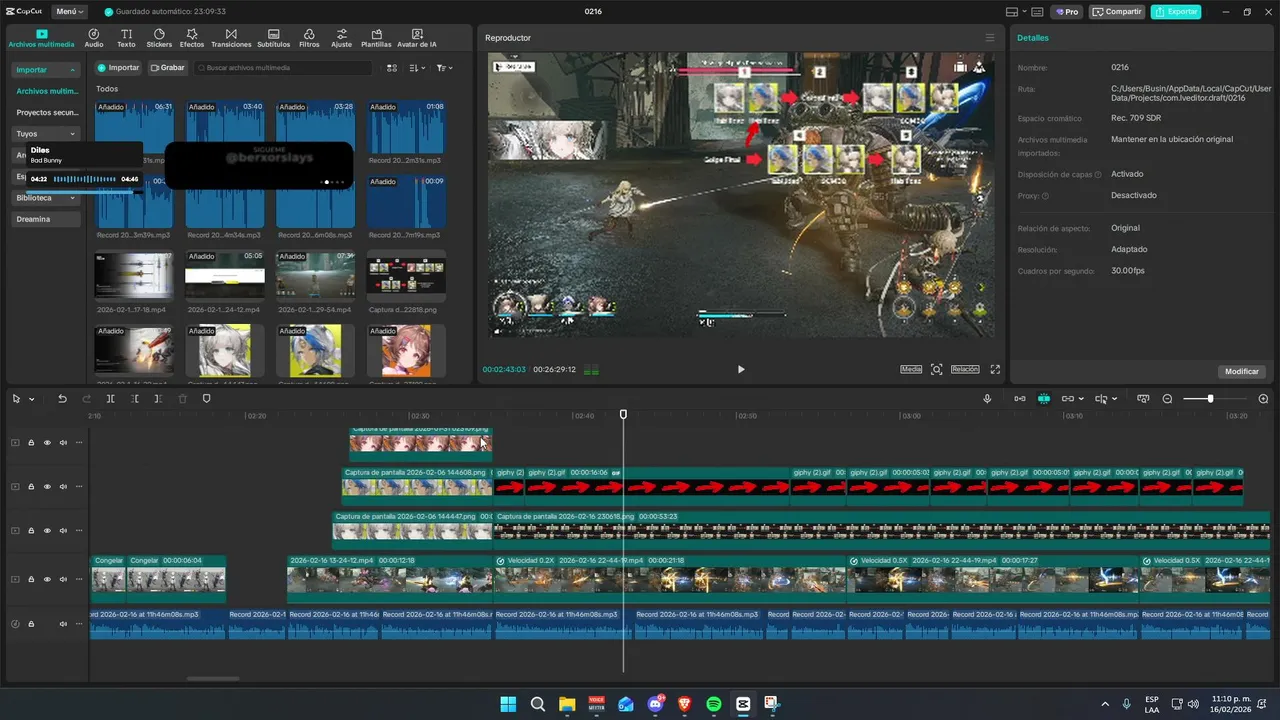1280x720 pixels.
Task: Open the Reproductor panel menu icon
Action: pos(990,38)
